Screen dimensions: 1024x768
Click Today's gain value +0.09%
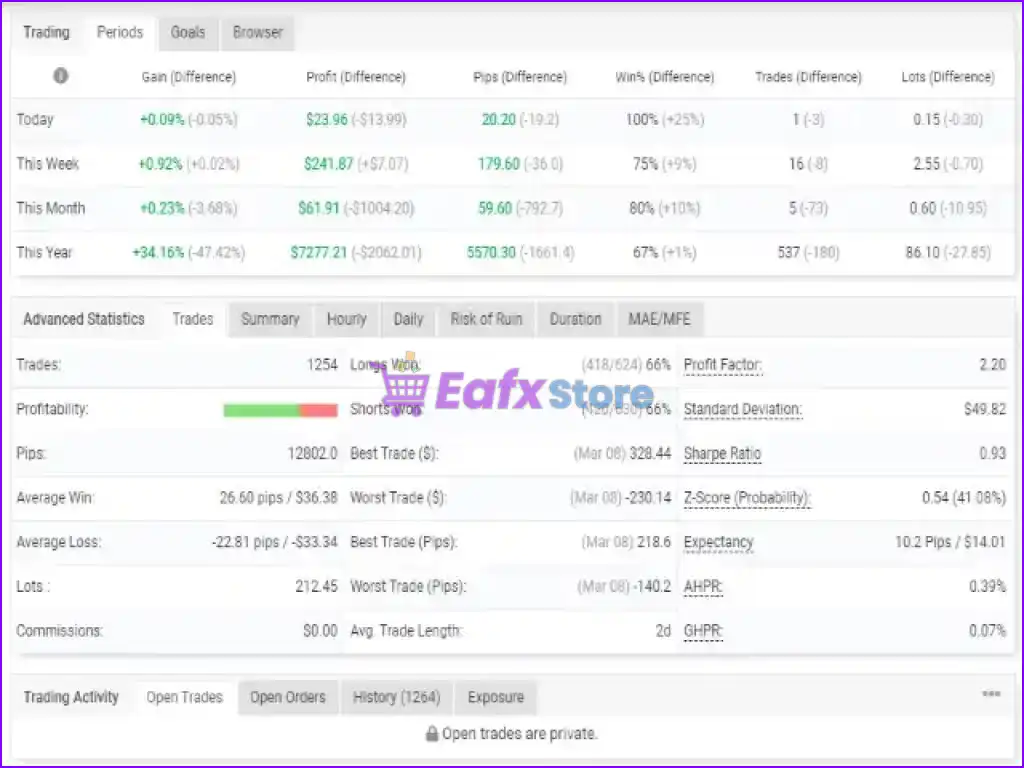click(162, 120)
